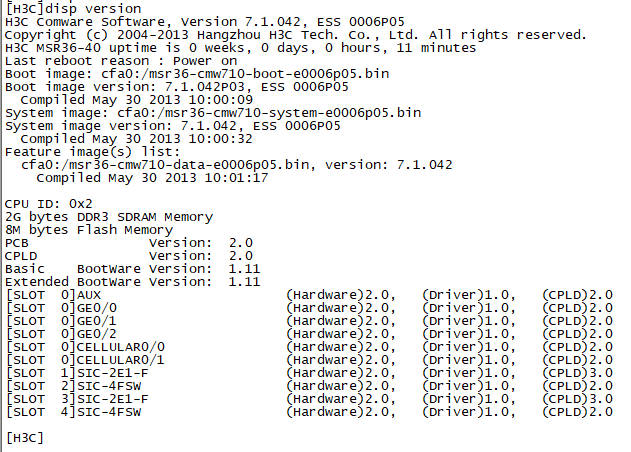The image size is (631, 452).
Task: Click the DDR3 SDRAM Memory line
Action: (108, 216)
